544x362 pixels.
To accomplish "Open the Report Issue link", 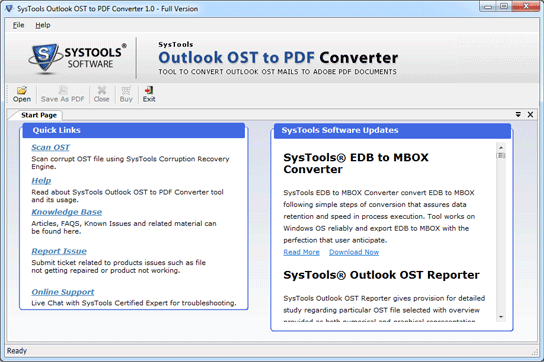I will [59, 251].
